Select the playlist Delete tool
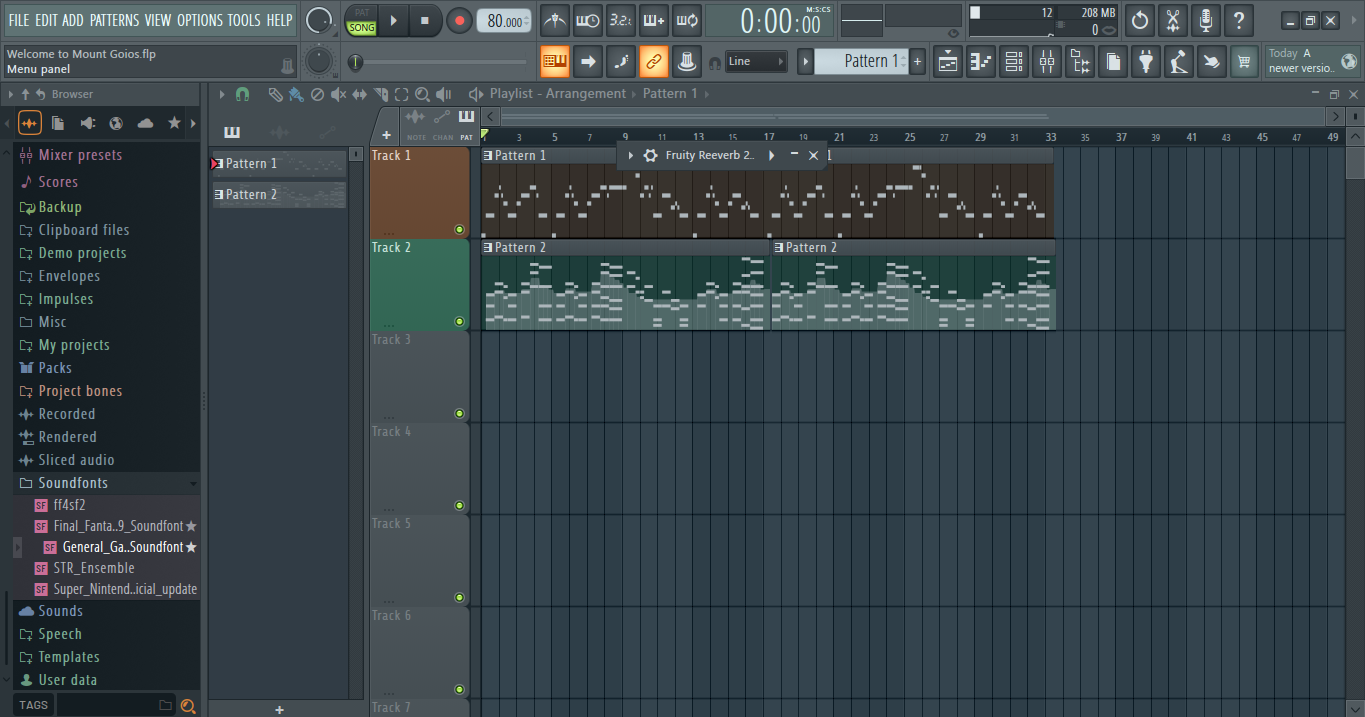 (317, 94)
